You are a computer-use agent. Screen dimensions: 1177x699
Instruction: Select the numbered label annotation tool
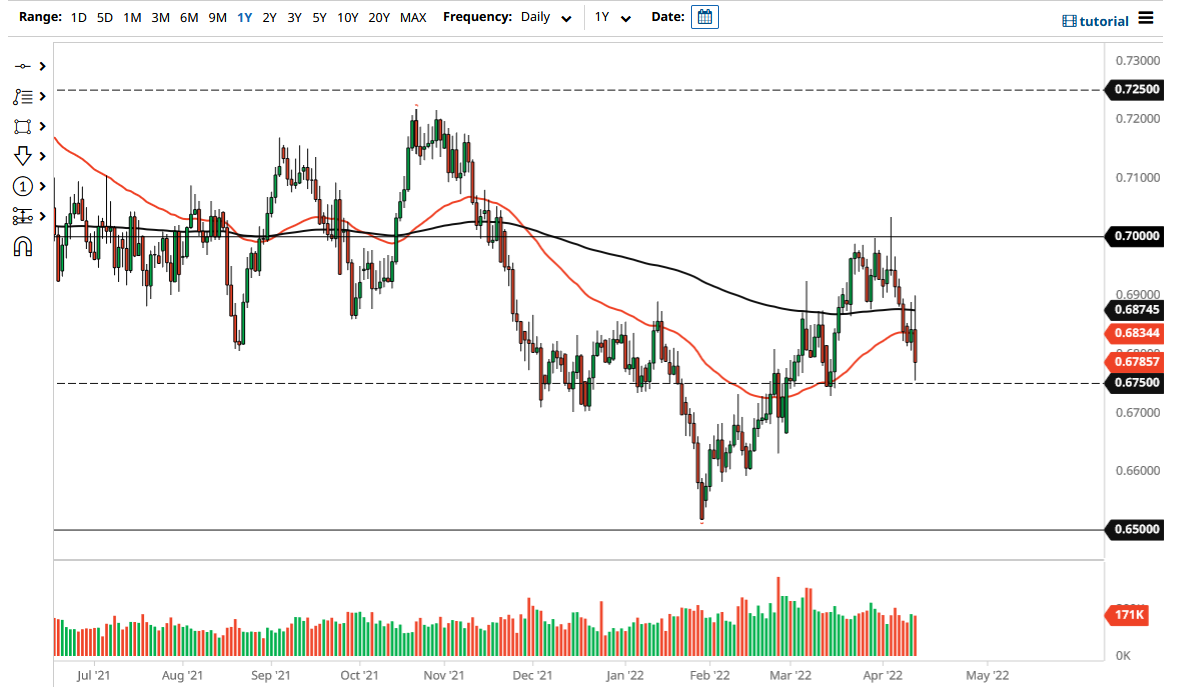point(23,186)
